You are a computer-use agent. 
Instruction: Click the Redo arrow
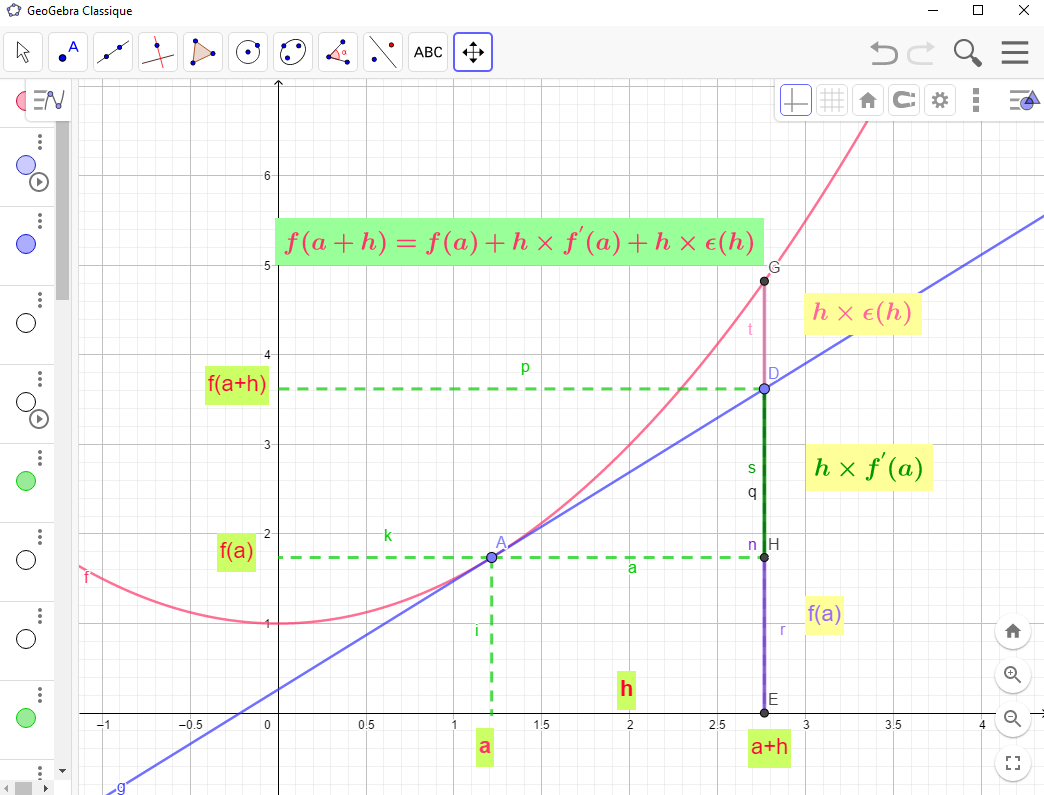coord(921,53)
